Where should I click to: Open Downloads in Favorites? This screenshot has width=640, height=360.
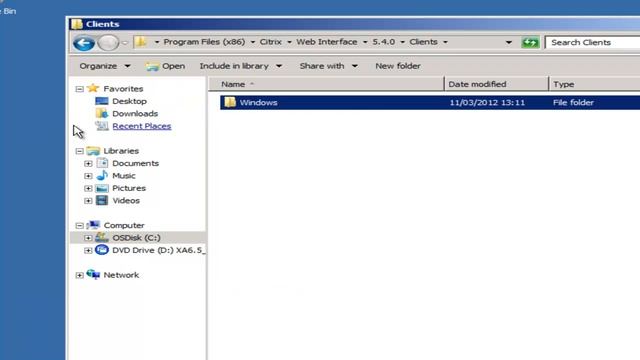[135, 113]
